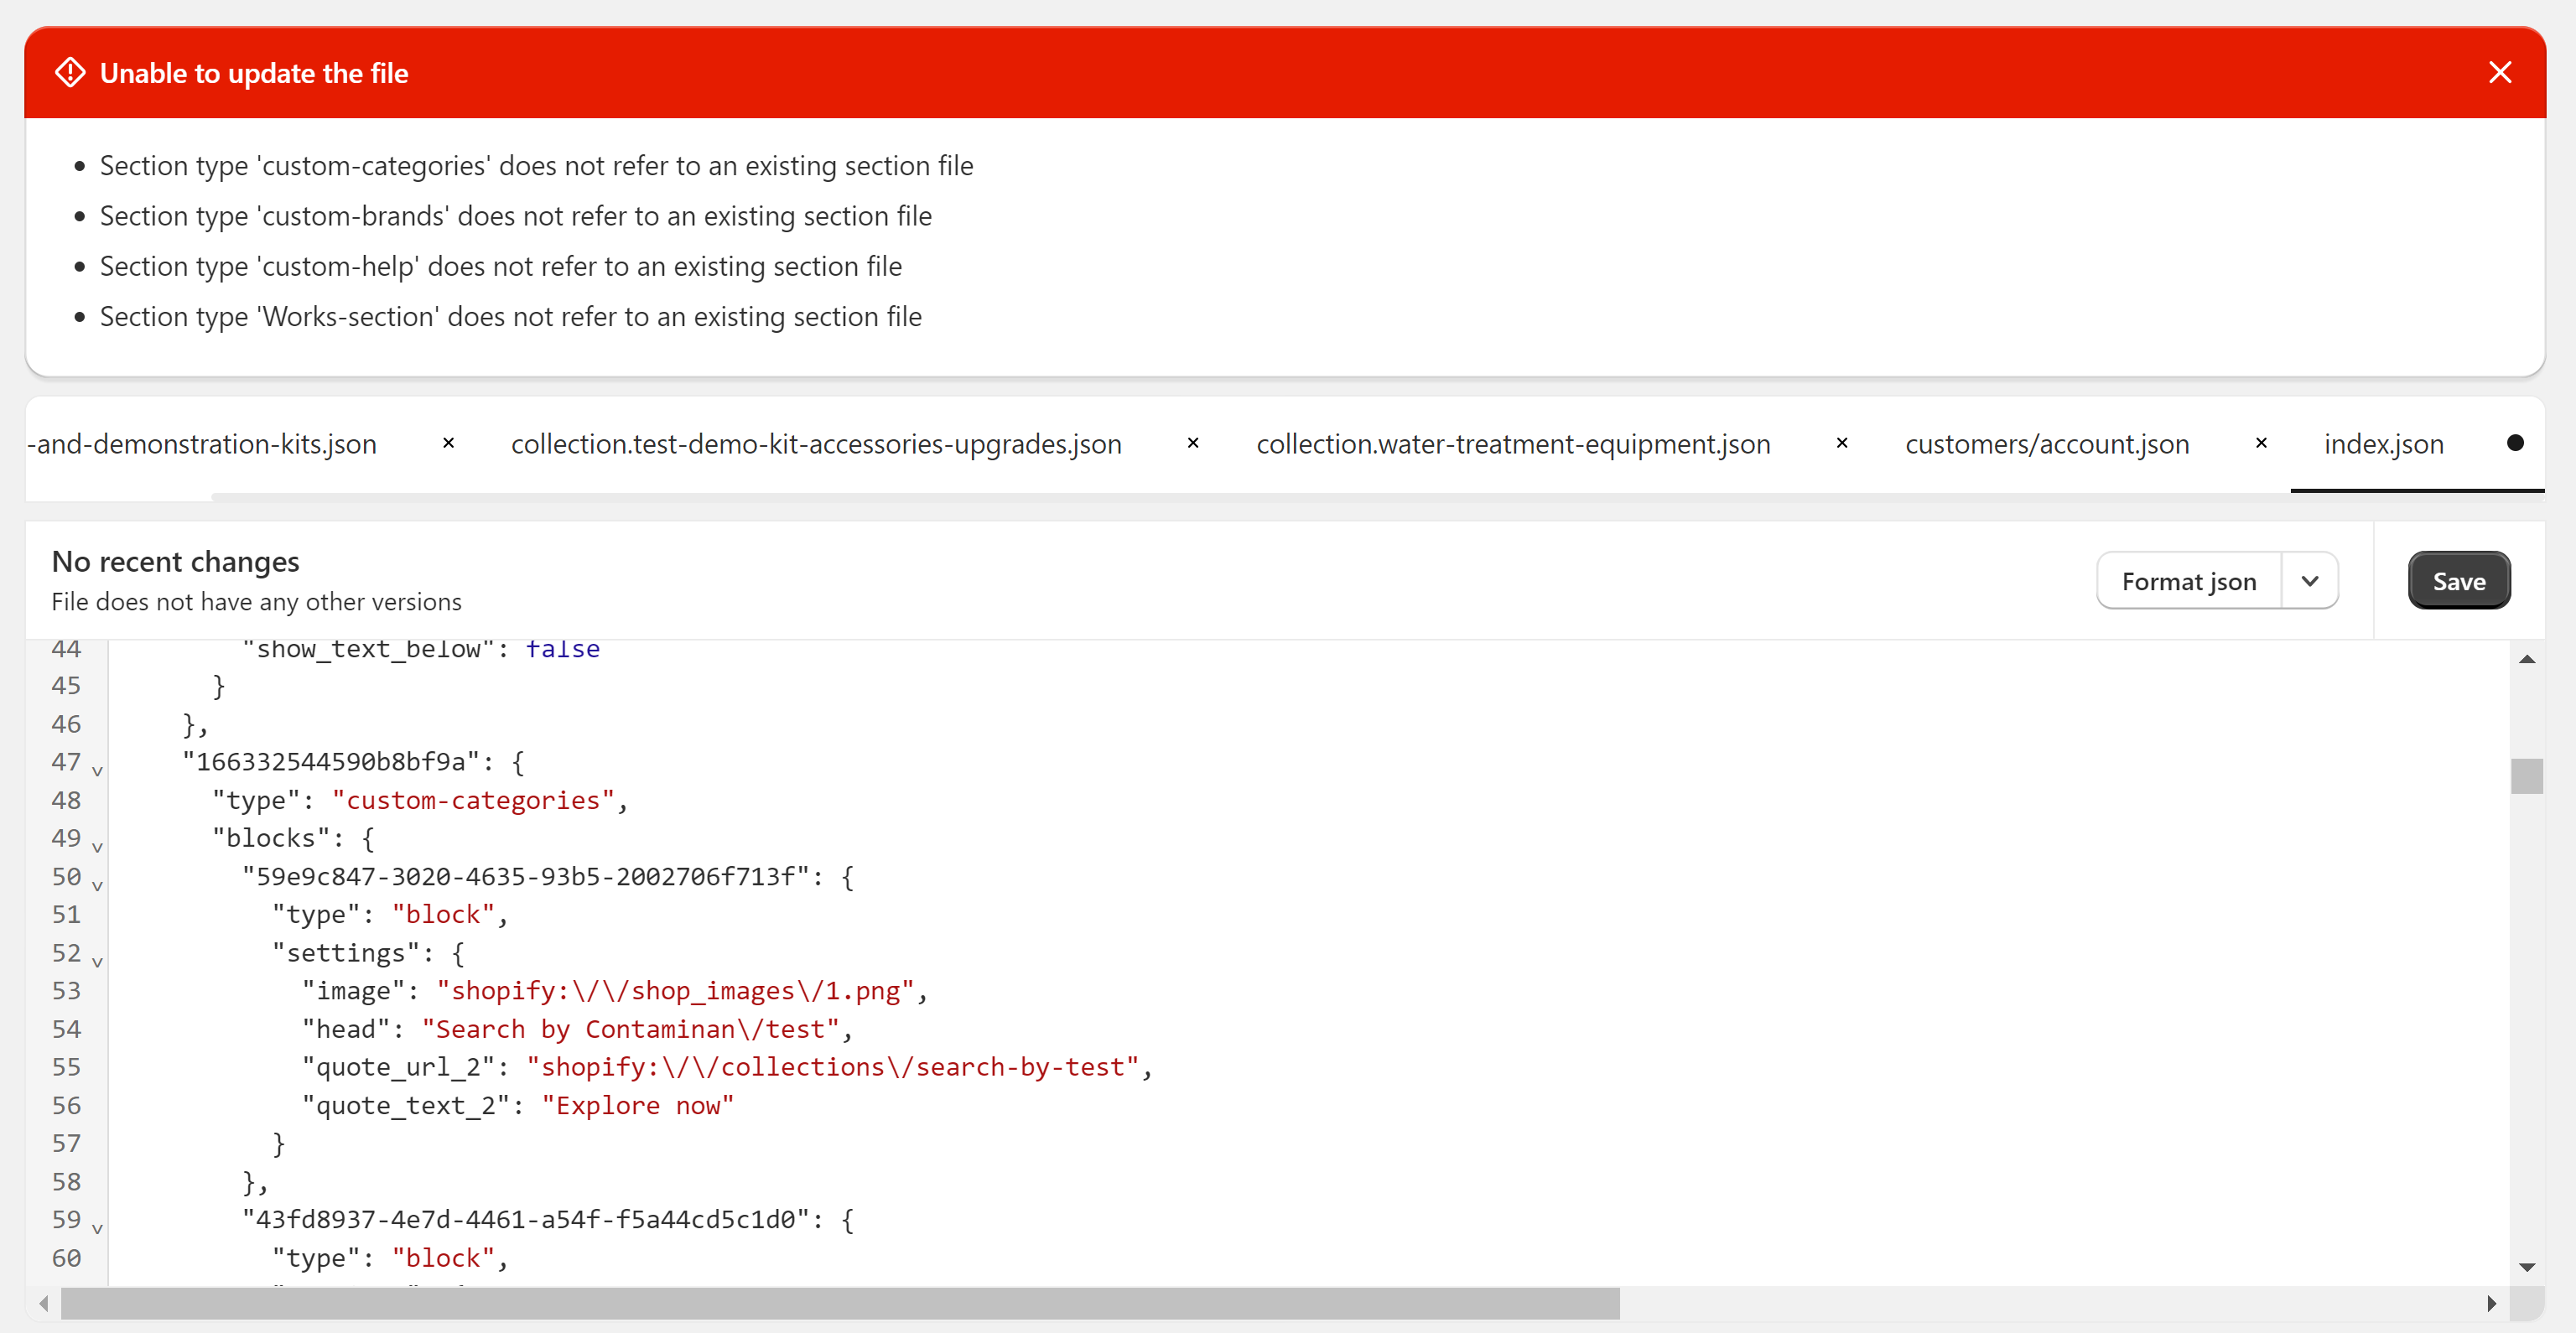Collapse the "blocks" object at line 49

(x=97, y=846)
